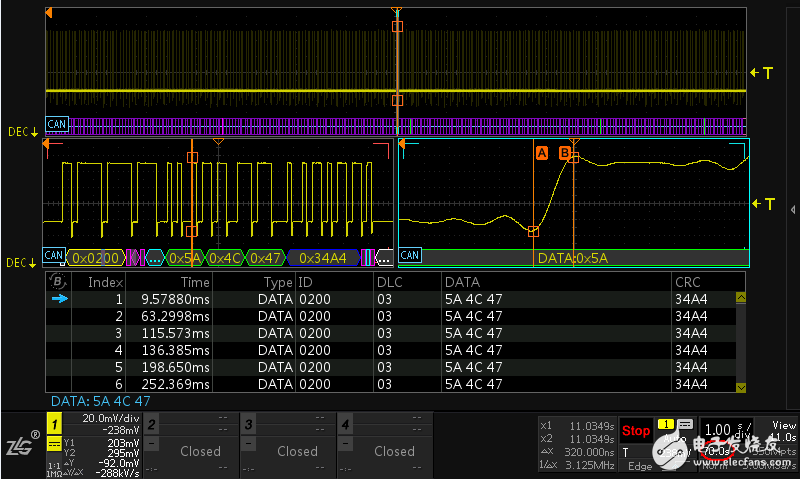Click the blue arrow on row 1
The width and height of the screenshot is (800, 479).
click(x=59, y=298)
